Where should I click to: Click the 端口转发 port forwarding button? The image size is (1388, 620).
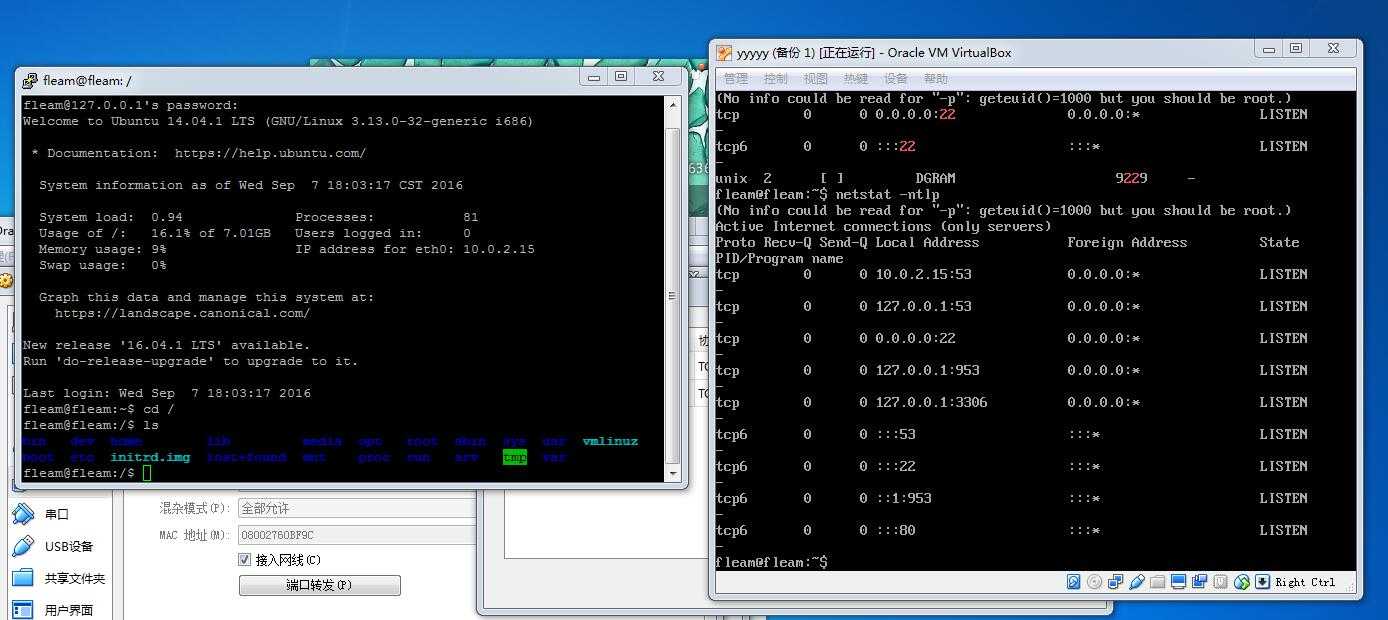319,585
